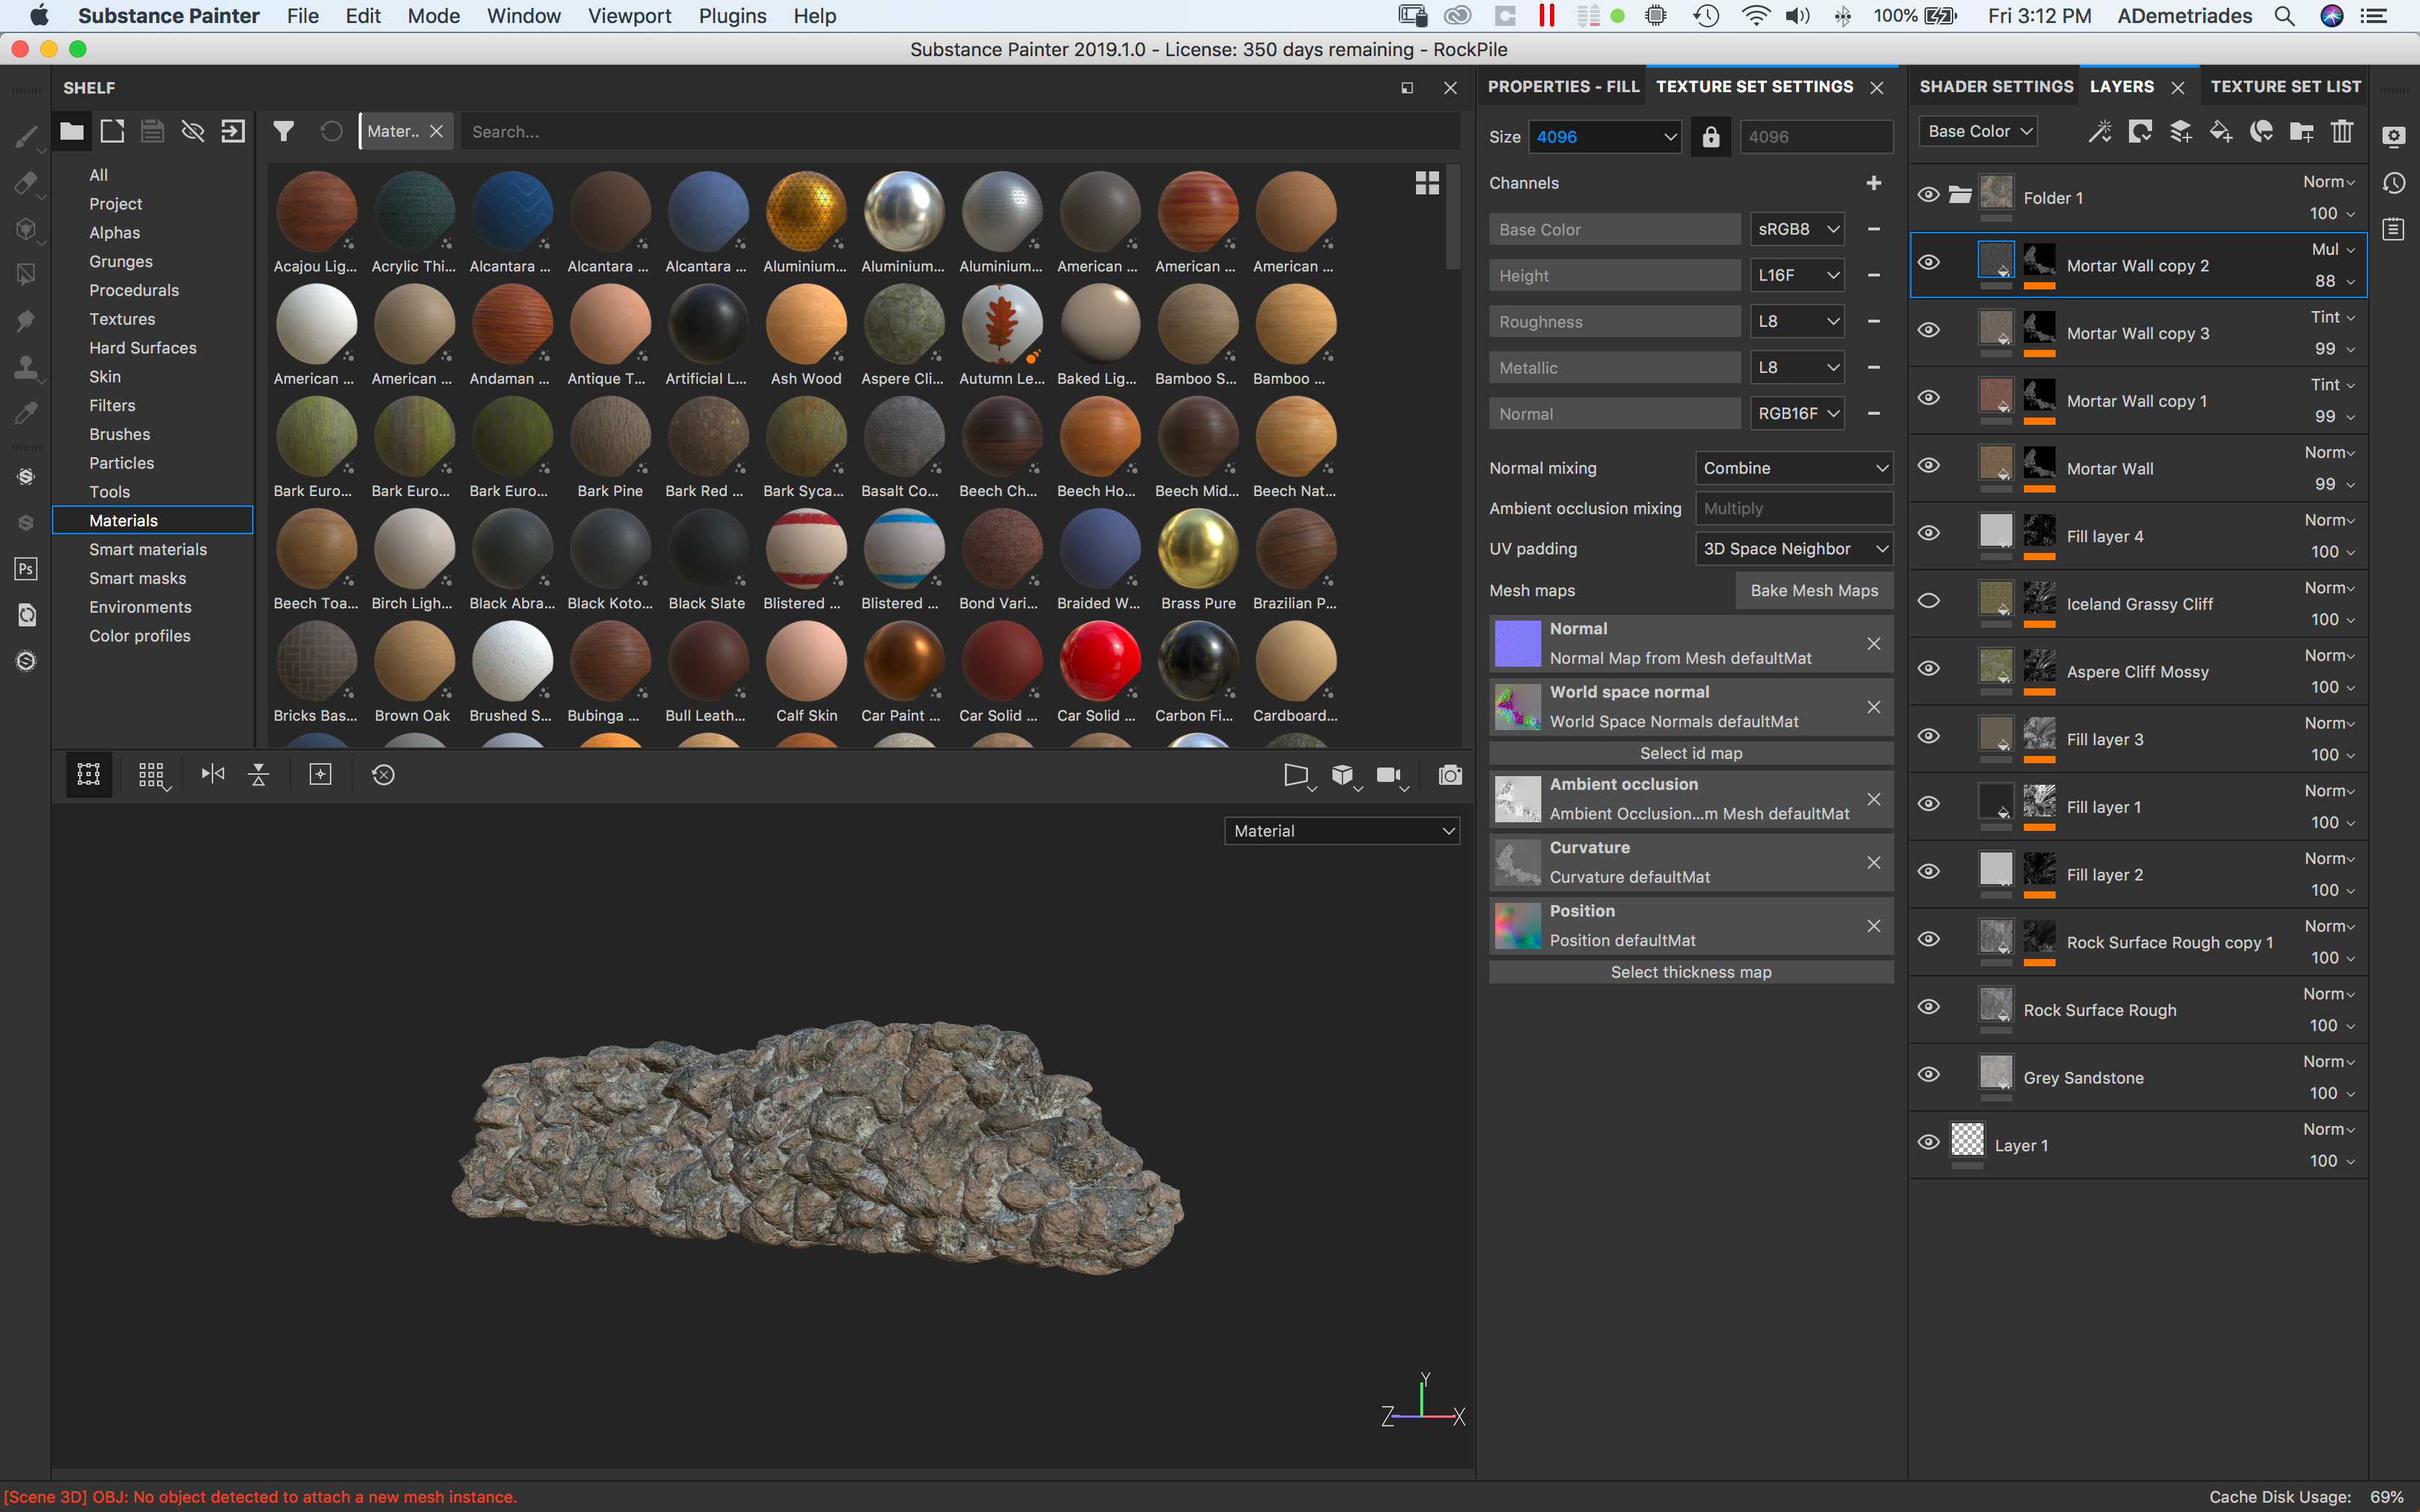This screenshot has width=2420, height=1512.
Task: Select the Clone stamp tool
Action: (26, 367)
